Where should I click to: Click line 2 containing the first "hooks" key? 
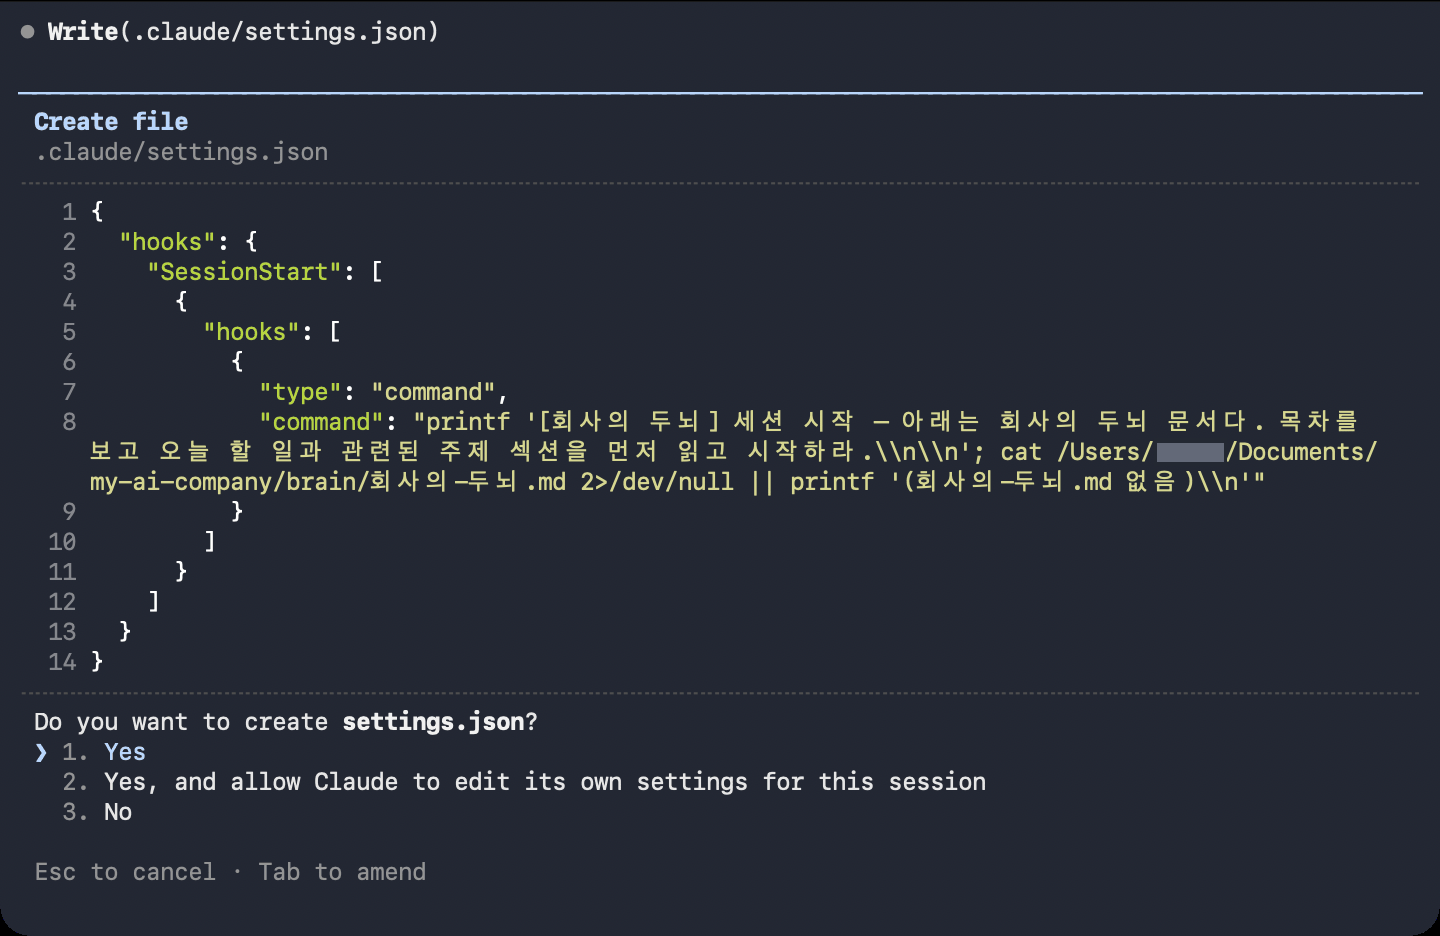coord(188,242)
